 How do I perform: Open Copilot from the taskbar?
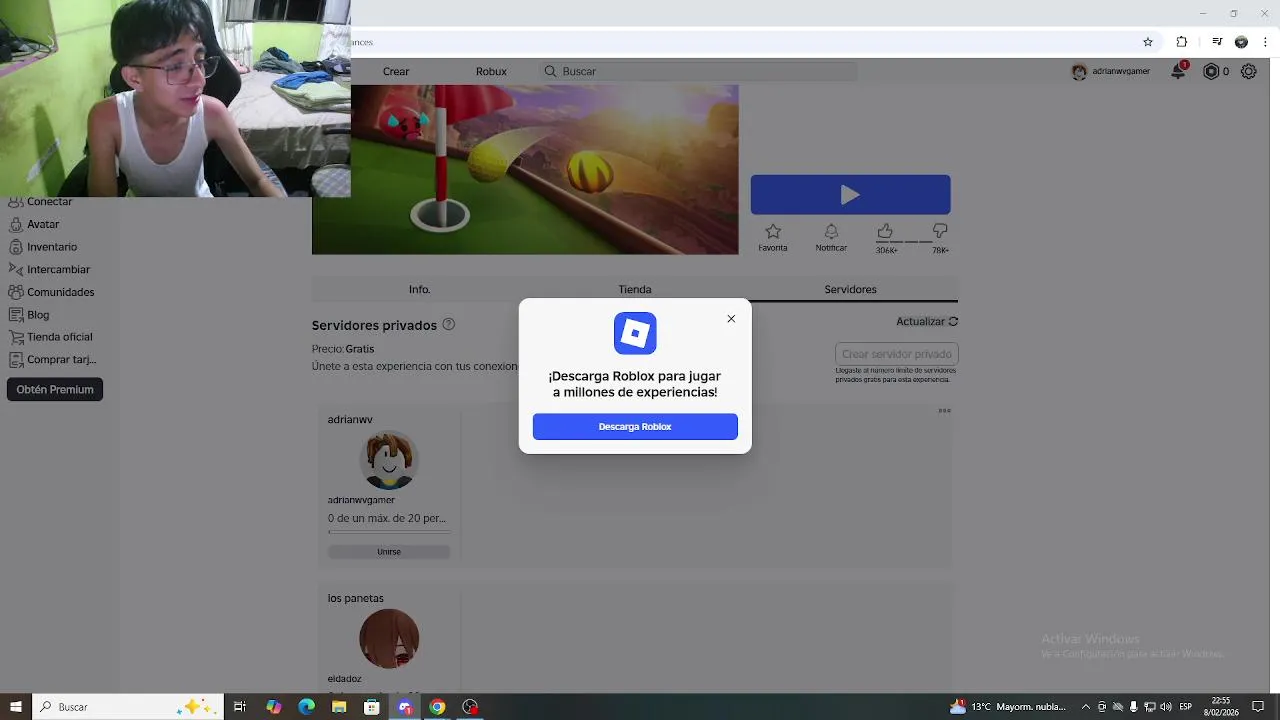(274, 707)
